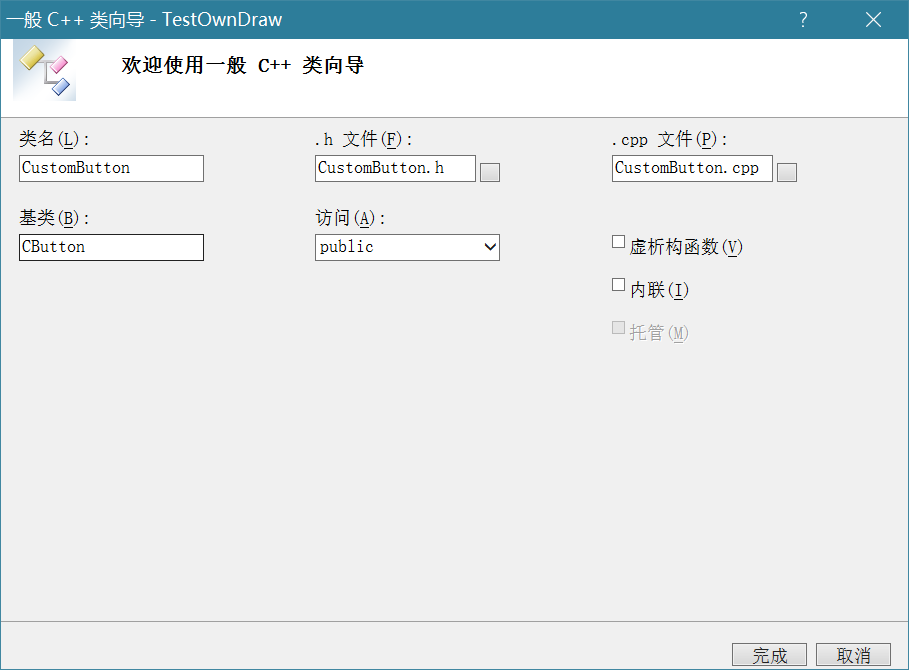Image resolution: width=909 pixels, height=670 pixels.
Task: Click the class wizard icon in header
Action: coord(45,72)
